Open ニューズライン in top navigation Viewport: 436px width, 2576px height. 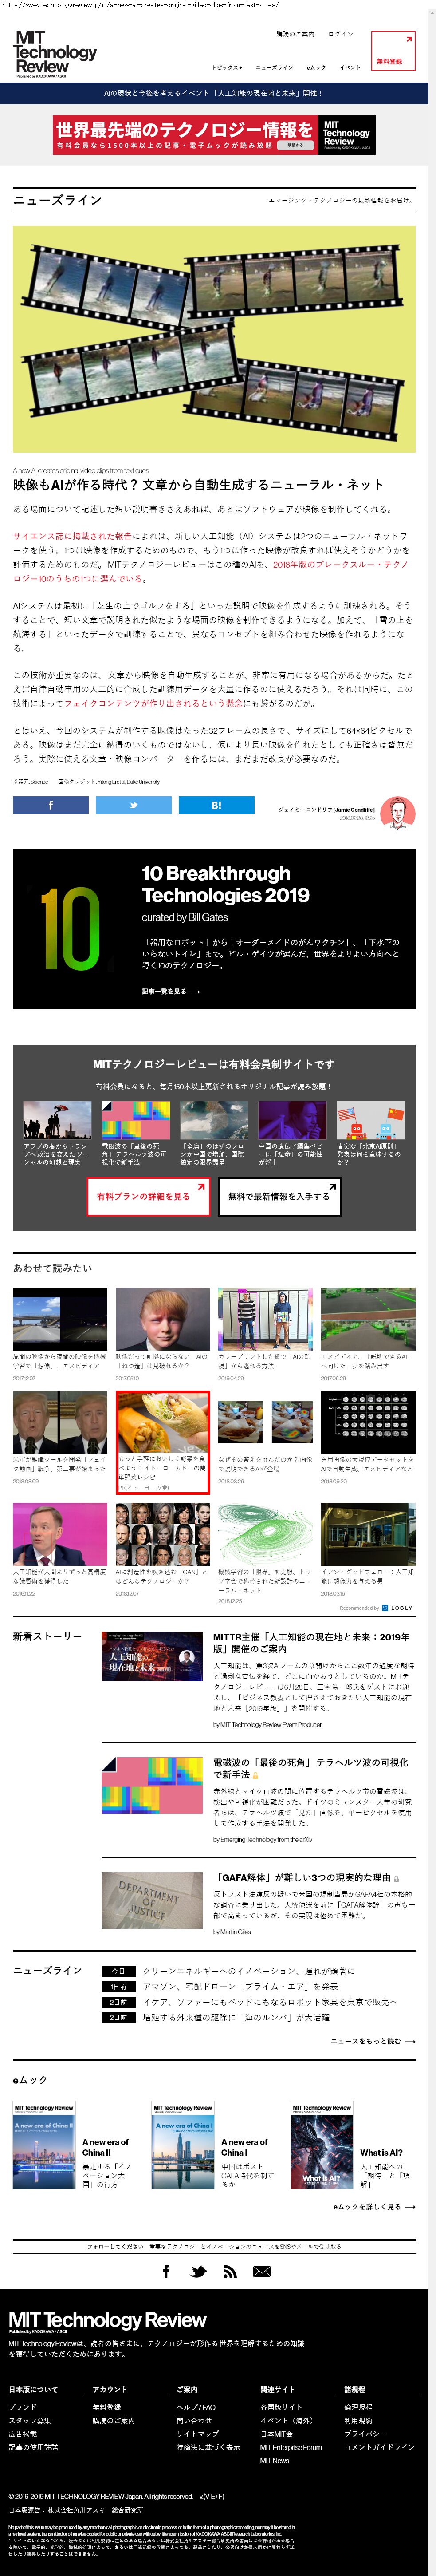274,68
